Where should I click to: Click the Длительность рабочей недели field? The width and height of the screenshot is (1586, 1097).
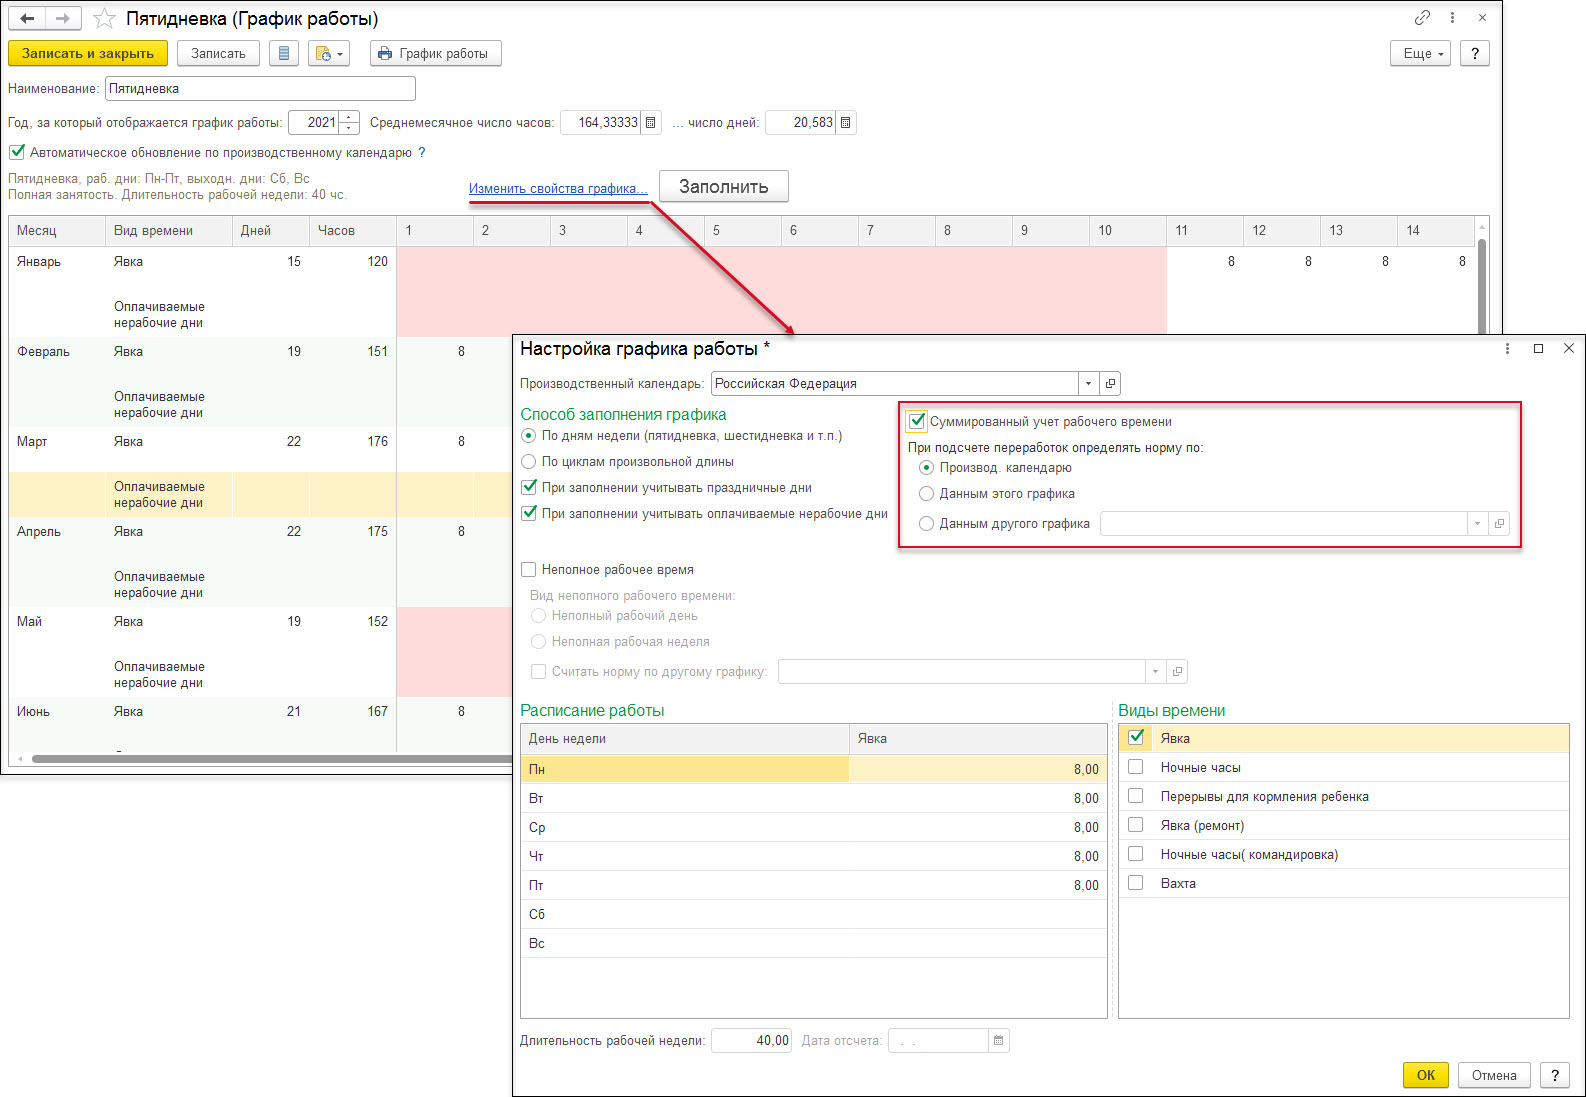tap(751, 1041)
